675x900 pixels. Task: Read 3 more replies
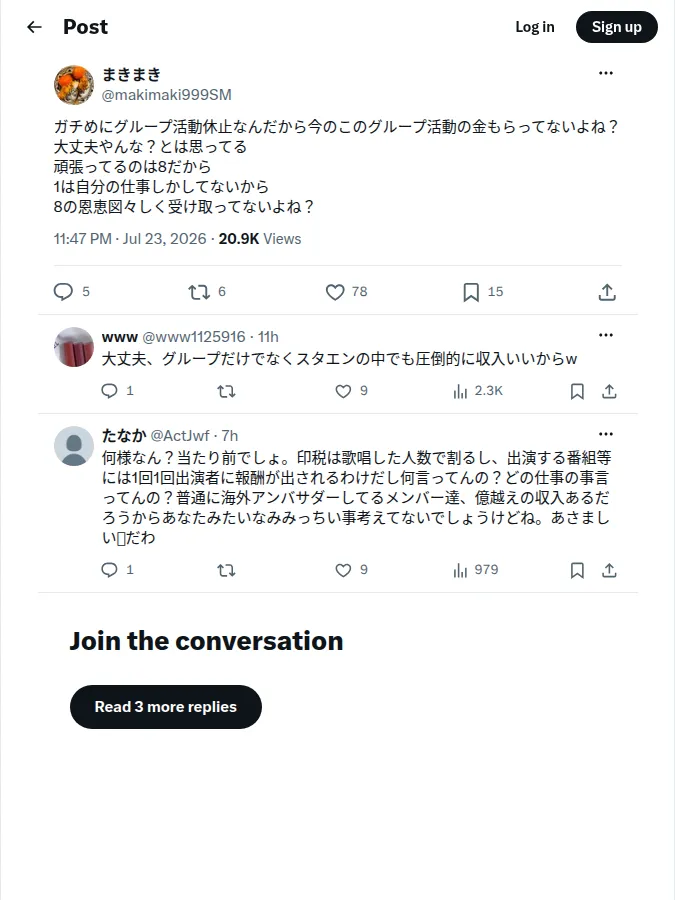click(166, 707)
